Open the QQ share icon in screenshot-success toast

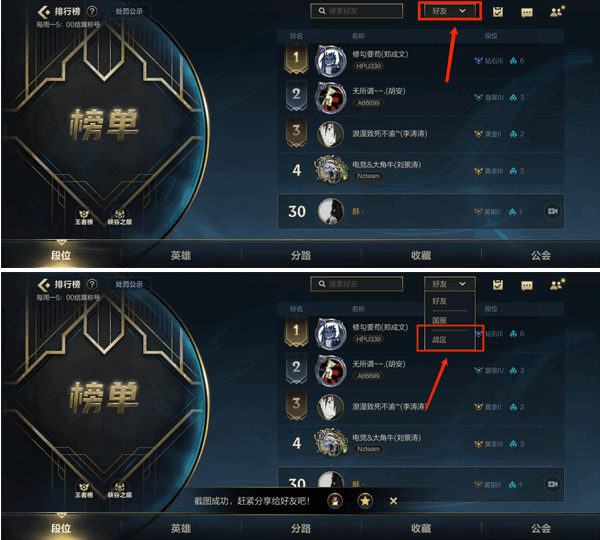(335, 501)
